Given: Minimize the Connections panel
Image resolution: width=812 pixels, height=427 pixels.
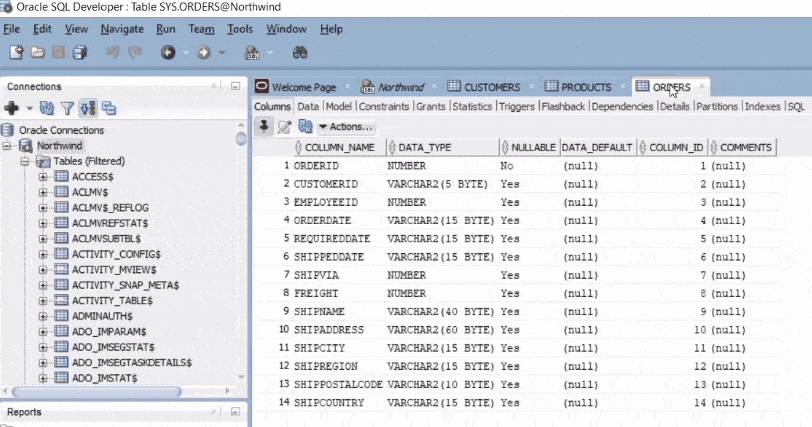Looking at the screenshot, I should pyautogui.click(x=236, y=86).
